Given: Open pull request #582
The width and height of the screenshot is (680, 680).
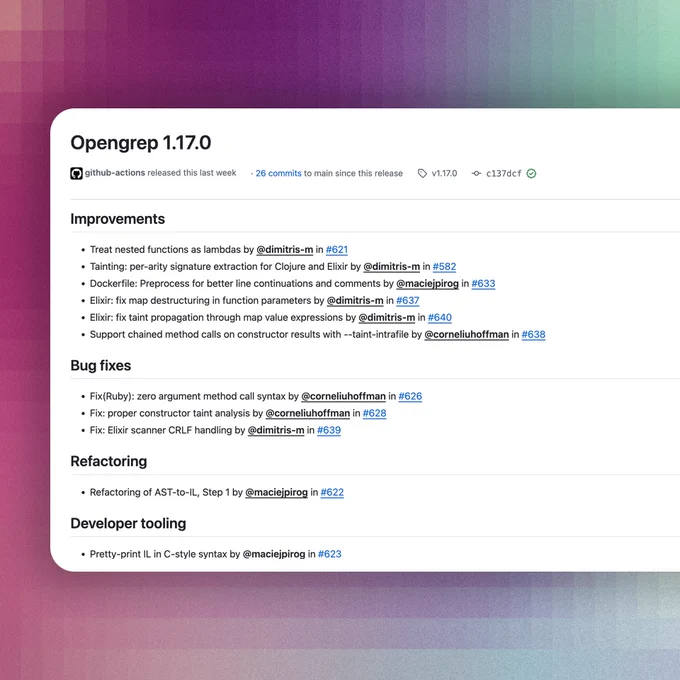Looking at the screenshot, I should (x=445, y=266).
